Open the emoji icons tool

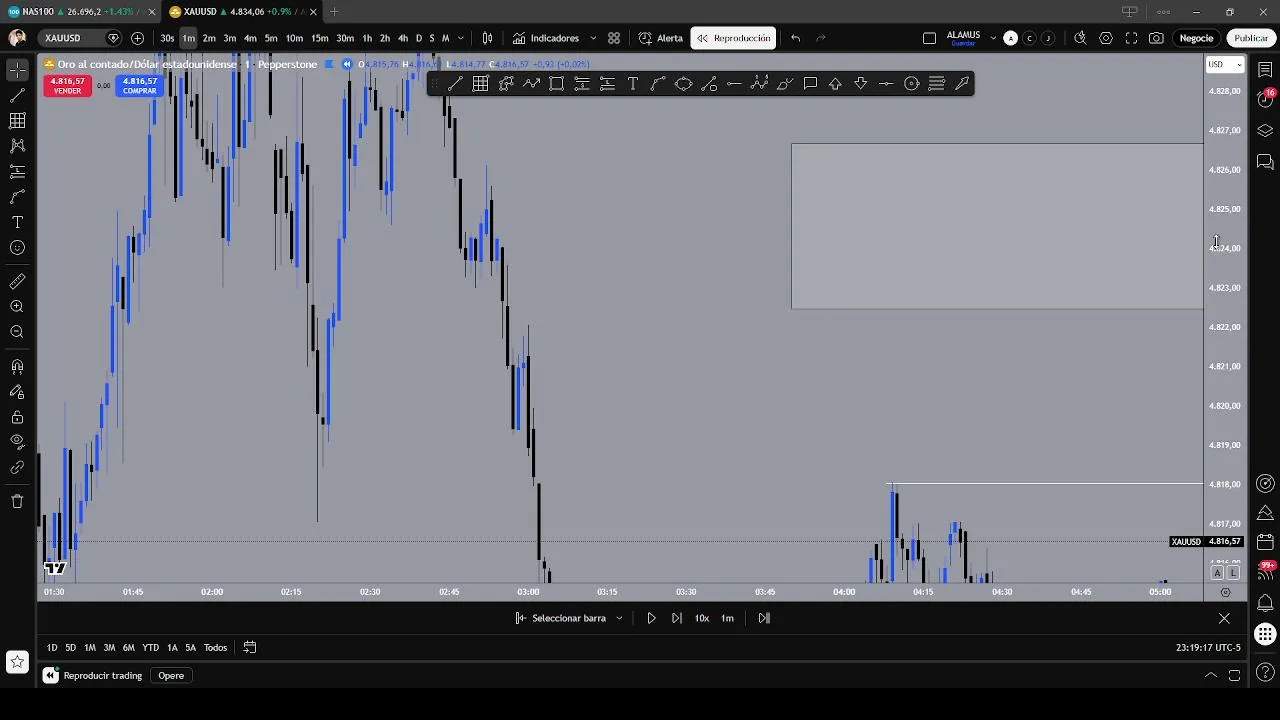pos(17,248)
